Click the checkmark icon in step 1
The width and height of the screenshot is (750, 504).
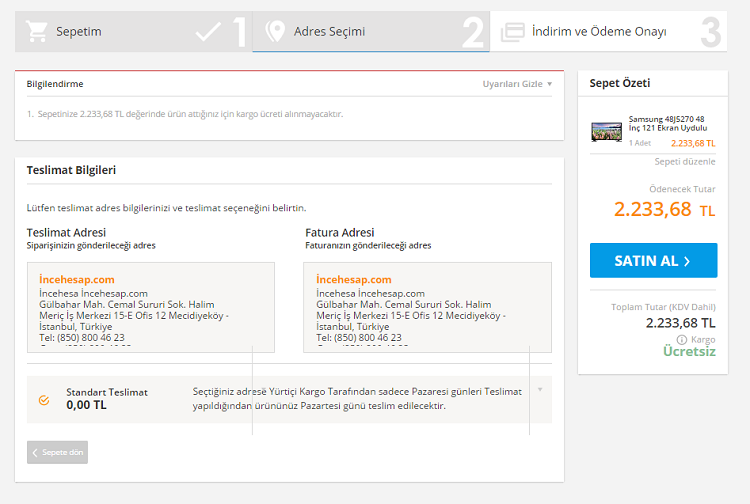tap(208, 32)
